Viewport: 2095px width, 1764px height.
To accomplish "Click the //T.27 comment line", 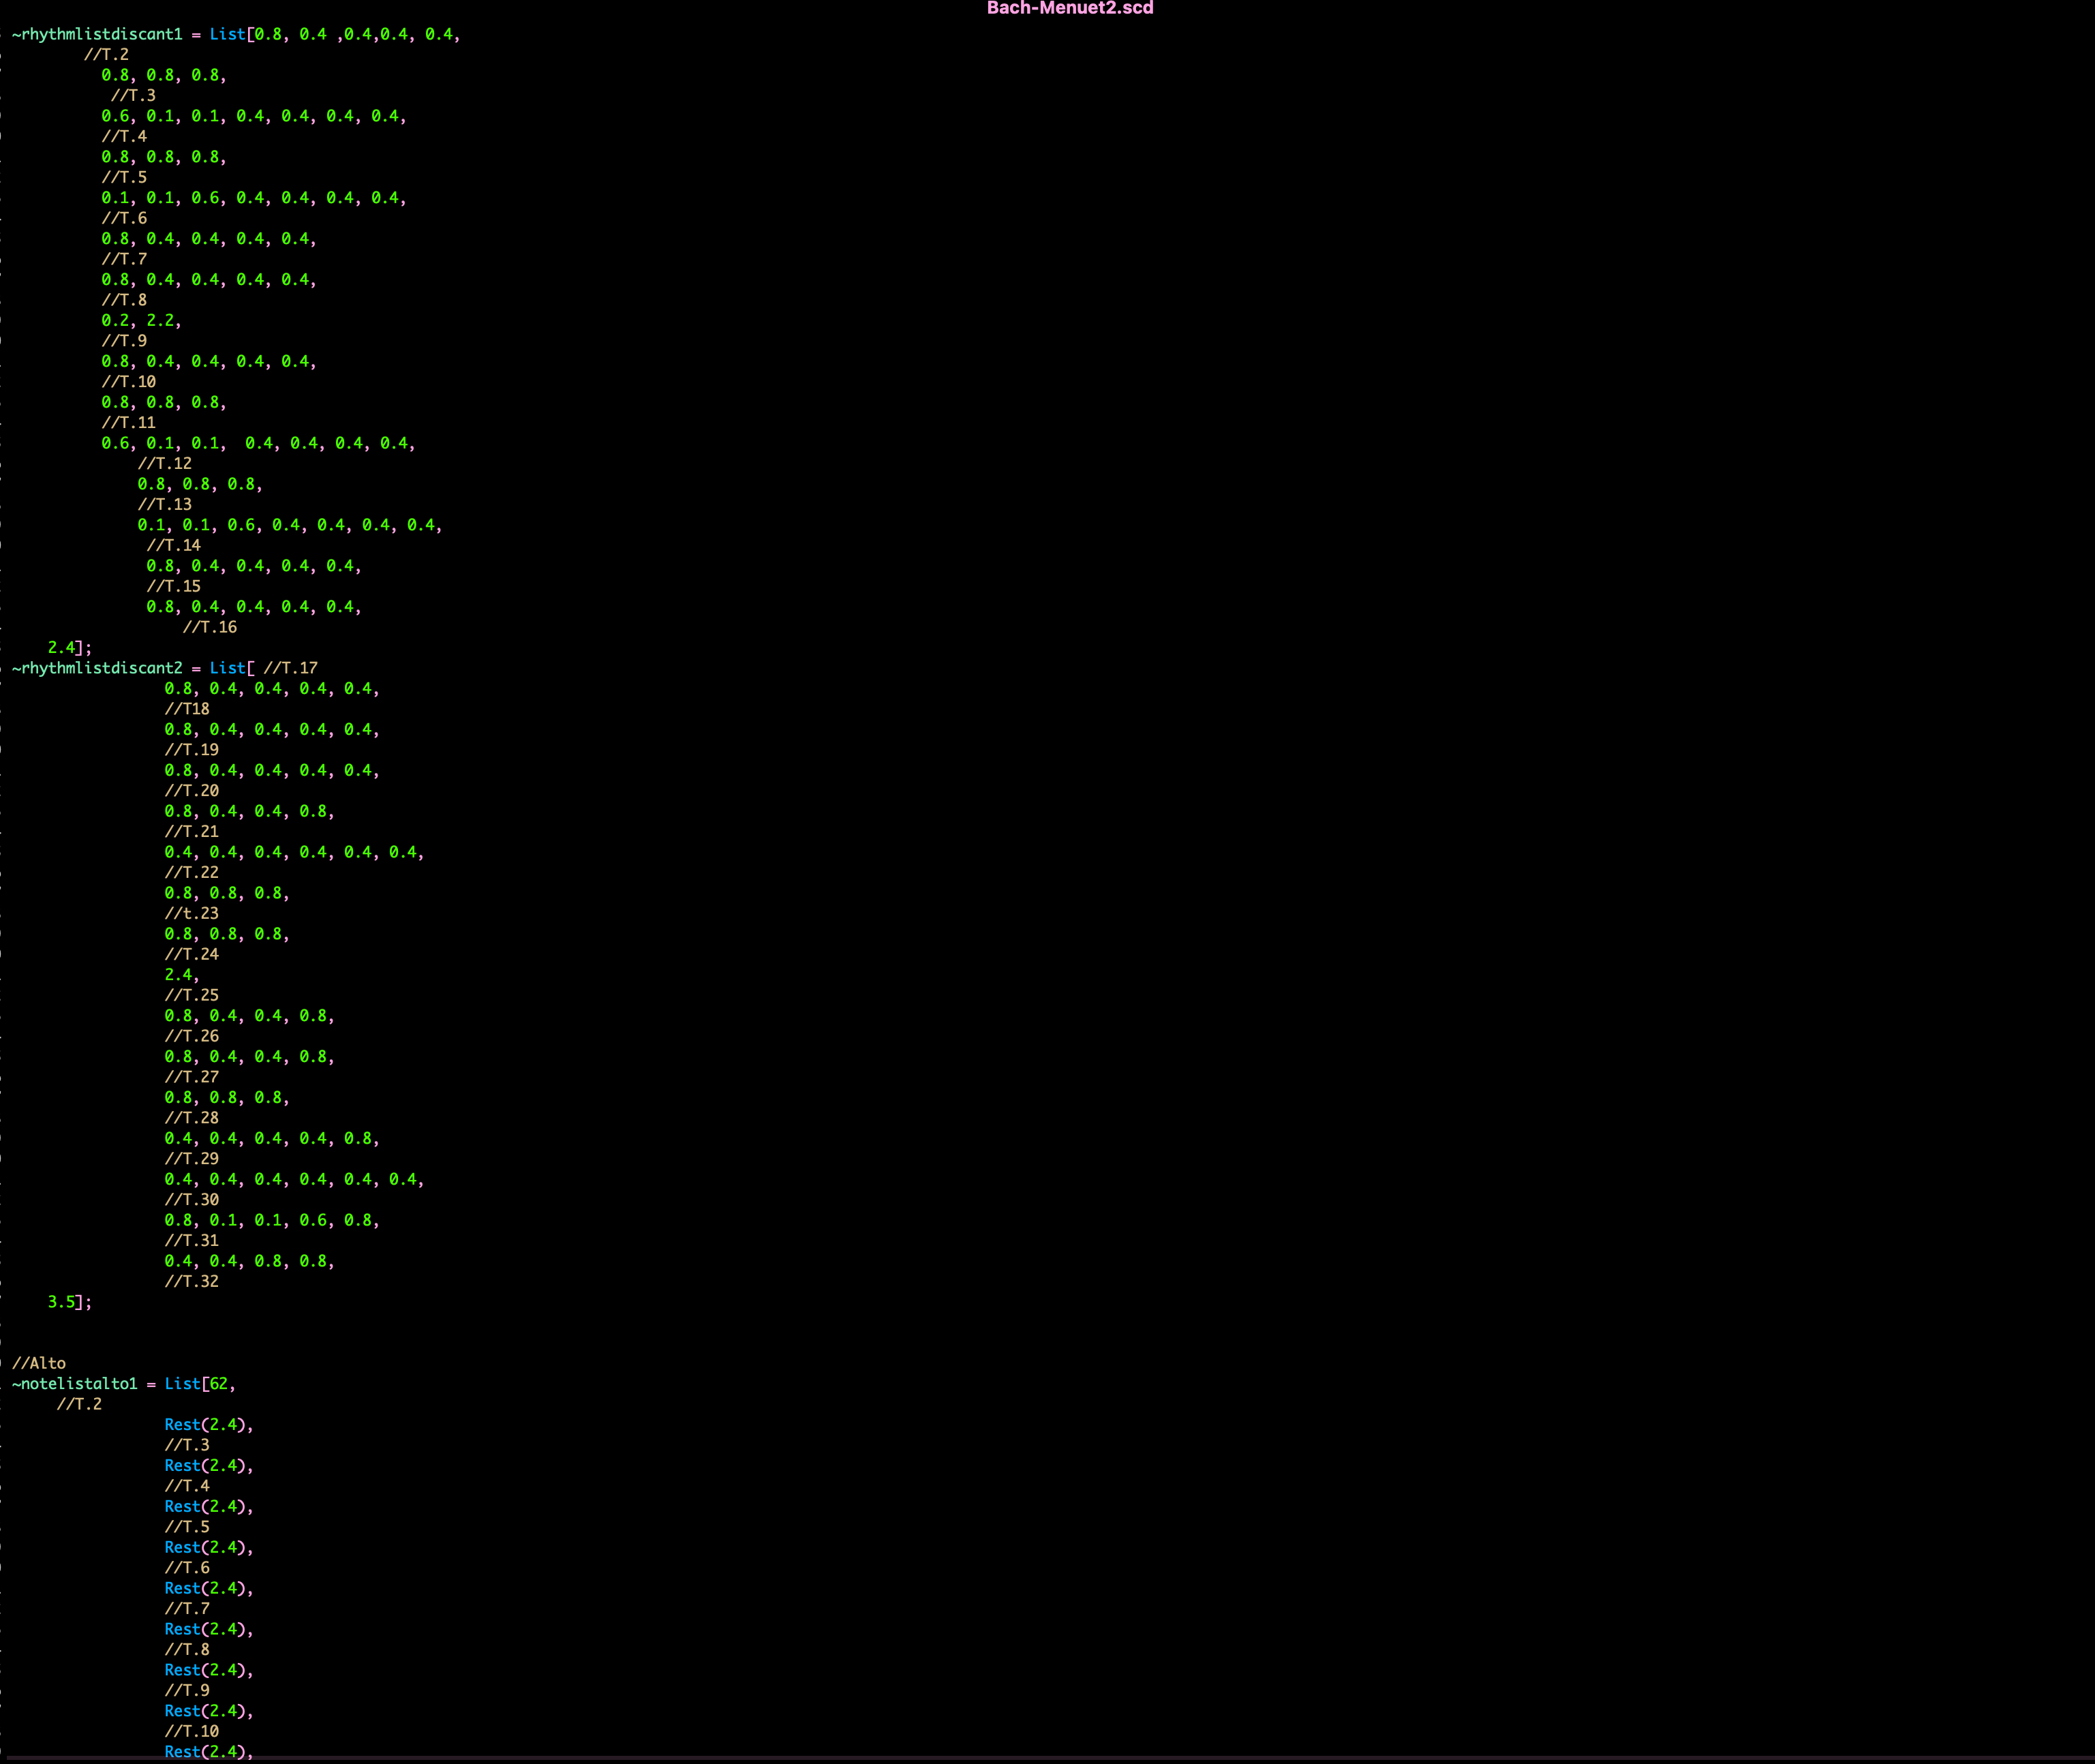I will point(191,1078).
